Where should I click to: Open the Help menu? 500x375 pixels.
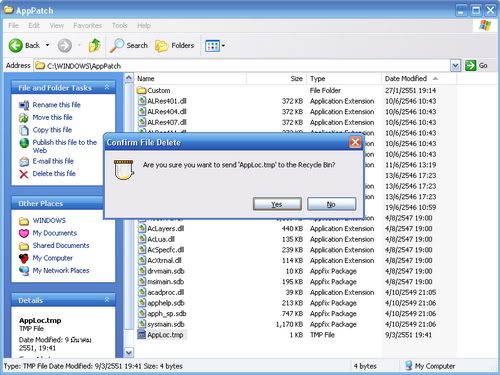tap(144, 26)
